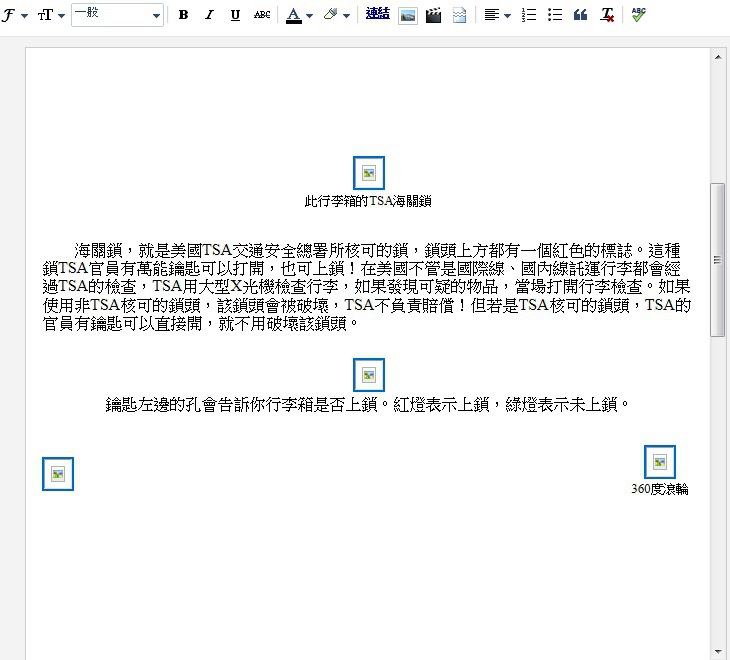Click the 連結 link button

coord(378,14)
